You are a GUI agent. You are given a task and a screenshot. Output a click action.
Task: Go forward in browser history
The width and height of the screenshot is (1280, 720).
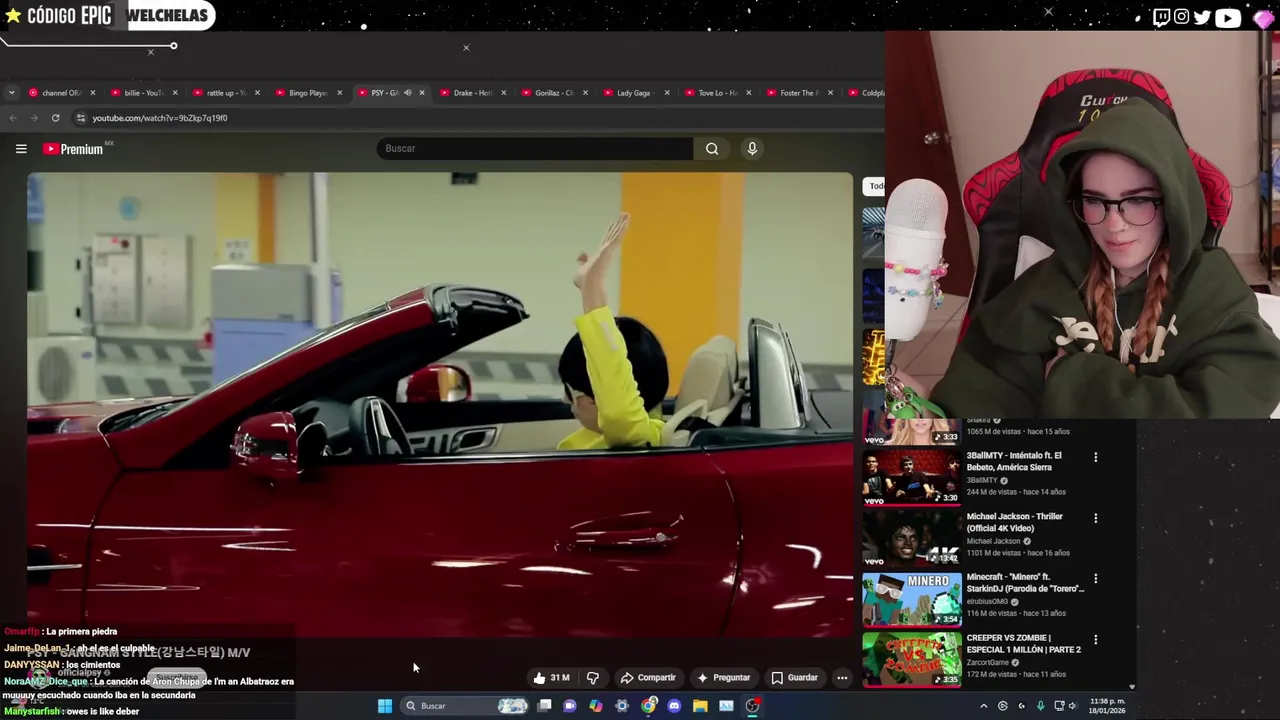tap(34, 118)
